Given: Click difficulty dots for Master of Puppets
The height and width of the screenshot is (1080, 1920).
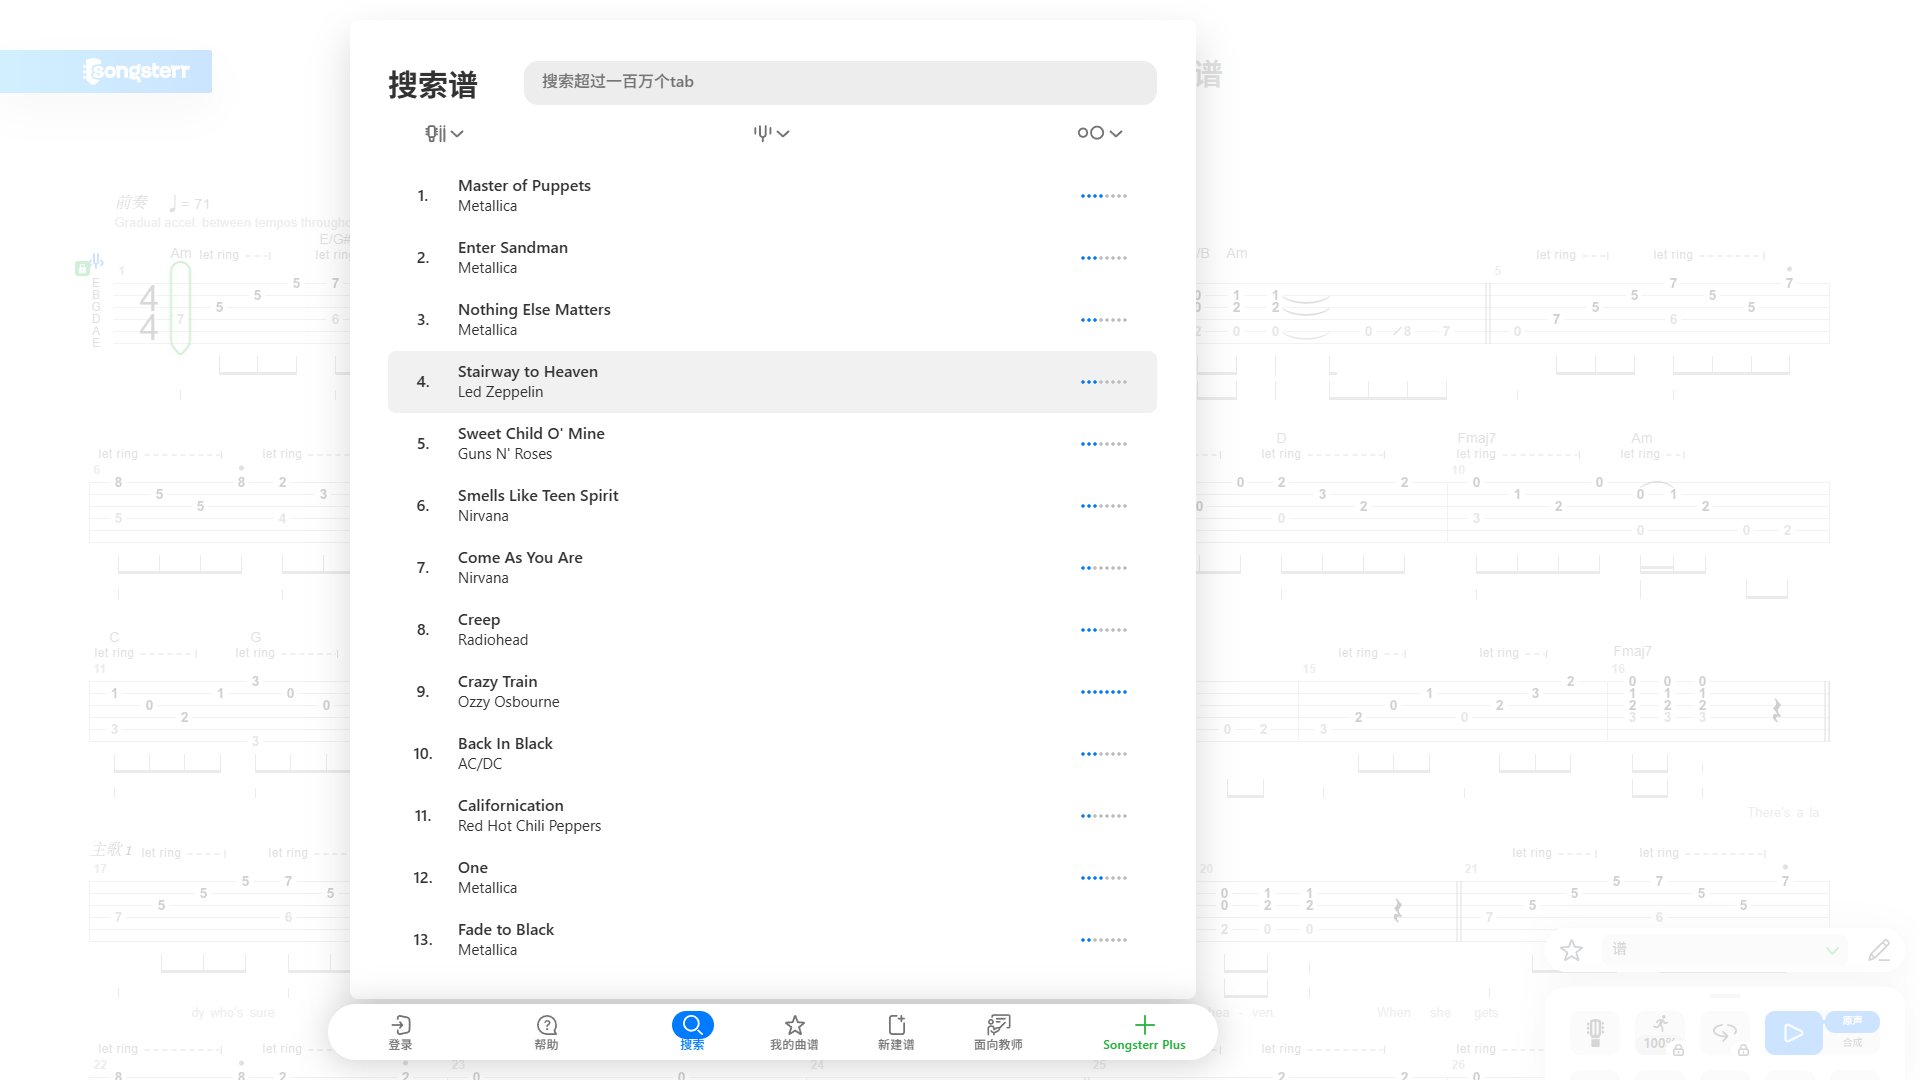Looking at the screenshot, I should (1104, 196).
